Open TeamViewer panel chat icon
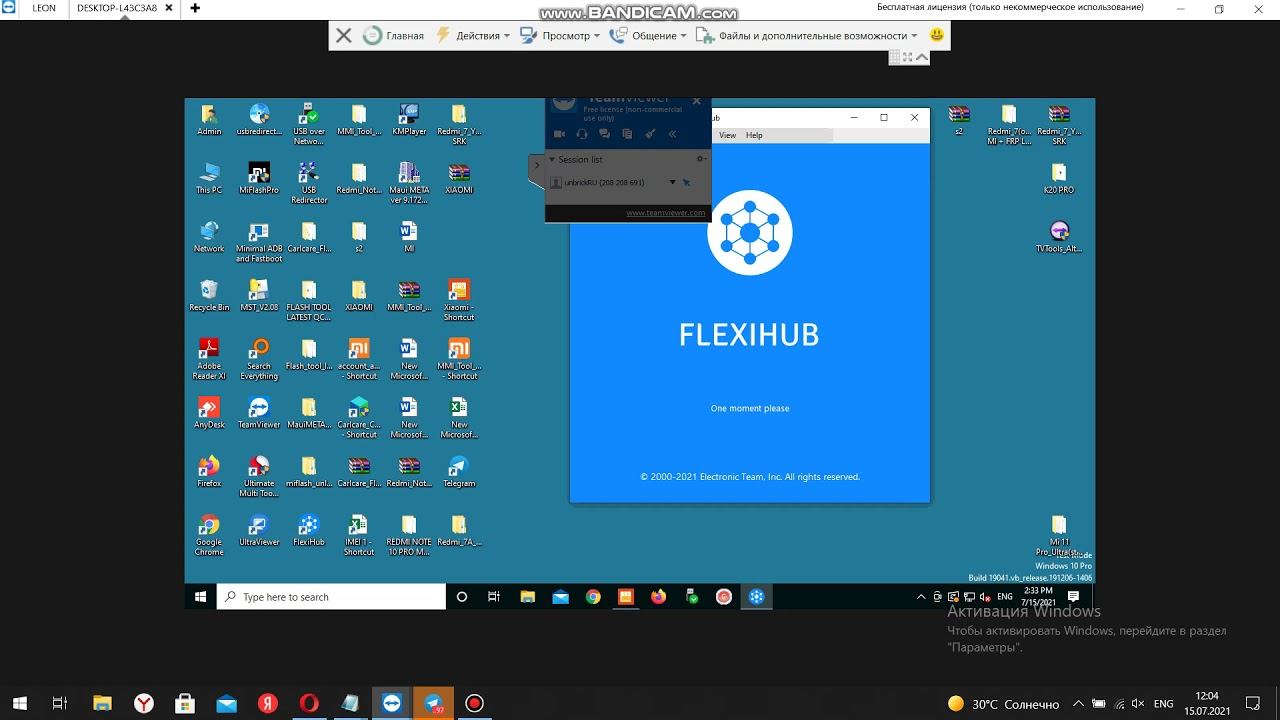The width and height of the screenshot is (1280, 720). pos(604,133)
